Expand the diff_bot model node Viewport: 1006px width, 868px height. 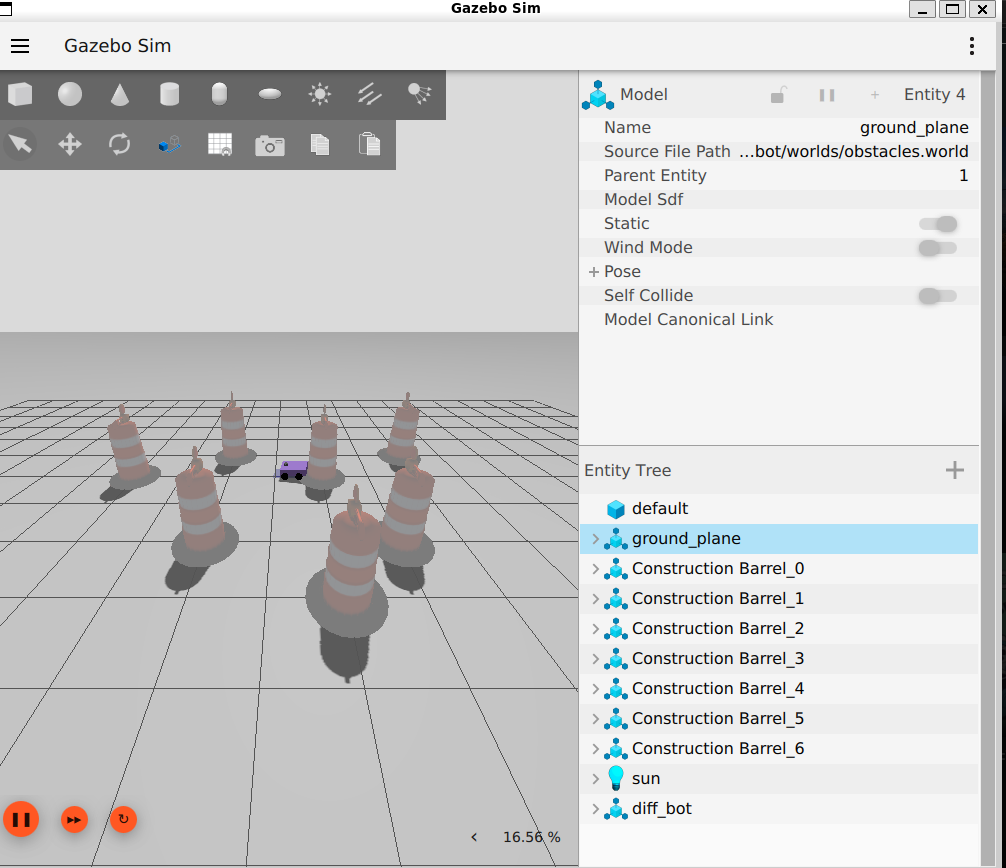595,808
